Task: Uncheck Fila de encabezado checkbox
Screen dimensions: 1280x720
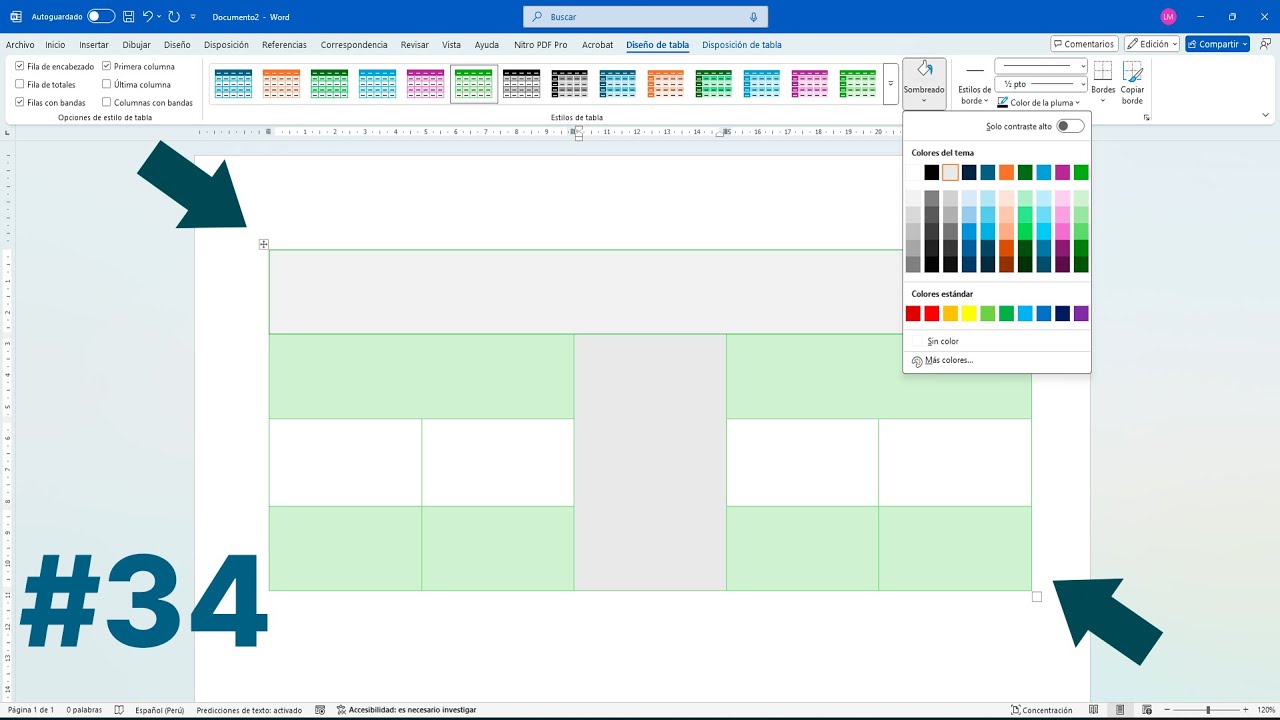Action: click(x=20, y=66)
